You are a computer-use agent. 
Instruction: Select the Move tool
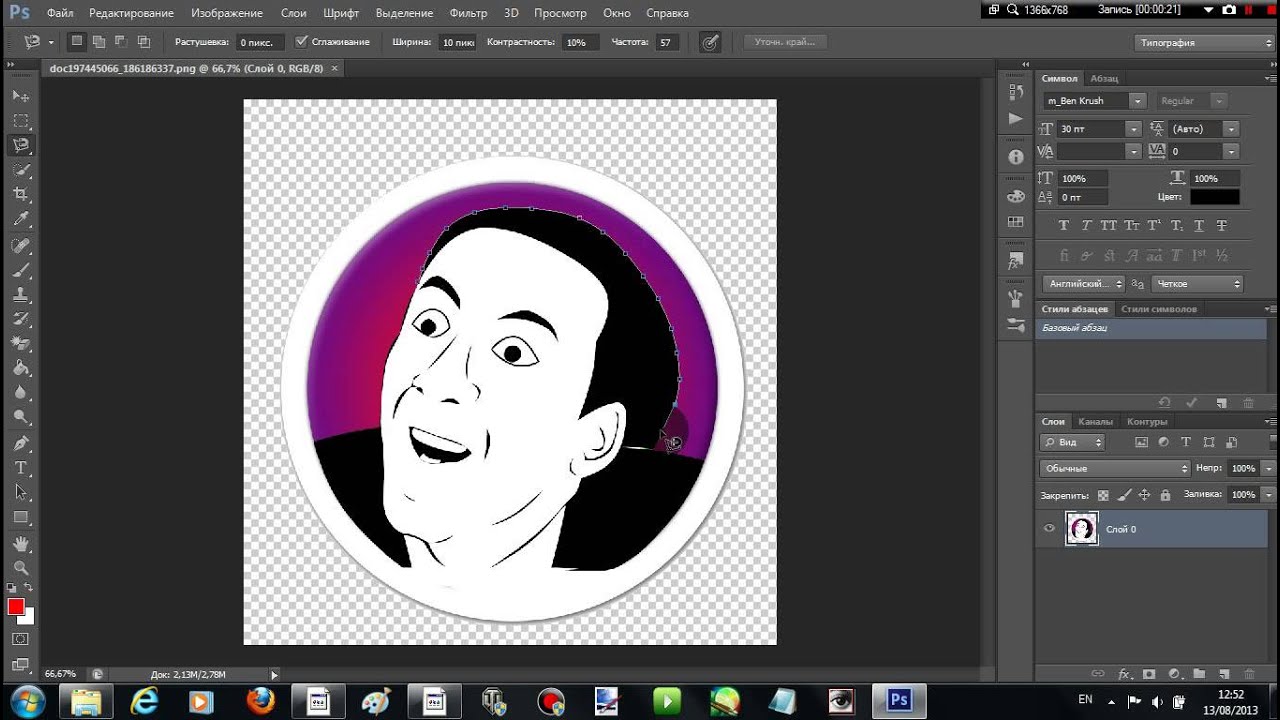click(x=21, y=96)
